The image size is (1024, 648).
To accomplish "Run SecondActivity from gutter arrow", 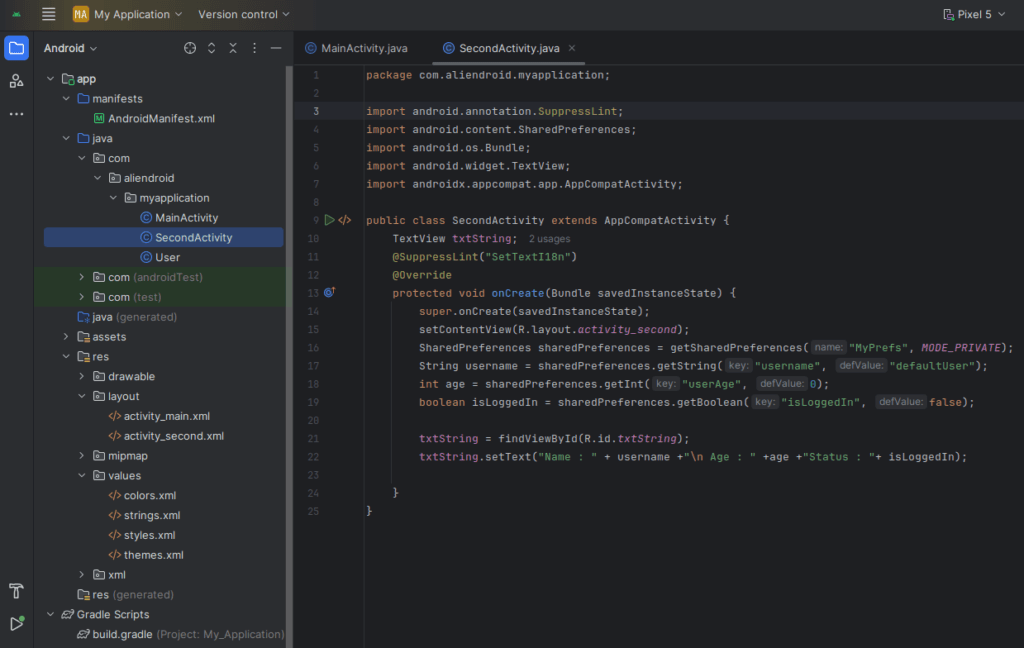I will (329, 220).
